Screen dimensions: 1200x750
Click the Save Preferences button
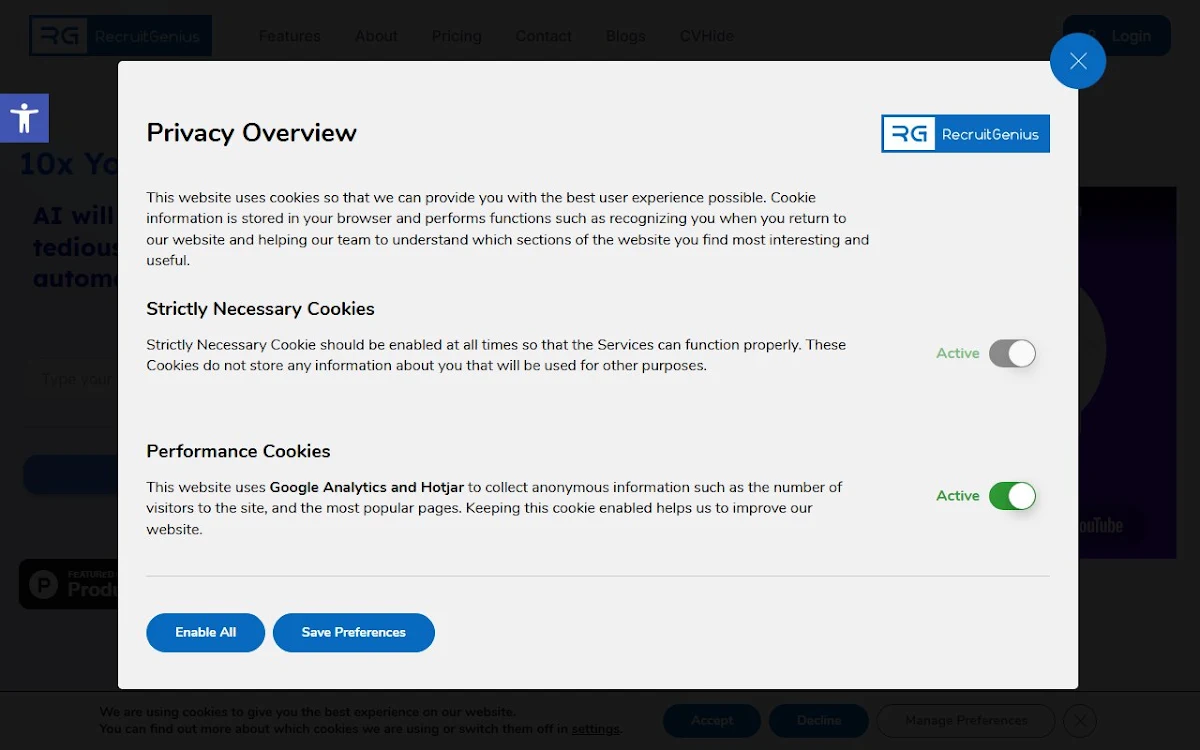click(x=354, y=632)
